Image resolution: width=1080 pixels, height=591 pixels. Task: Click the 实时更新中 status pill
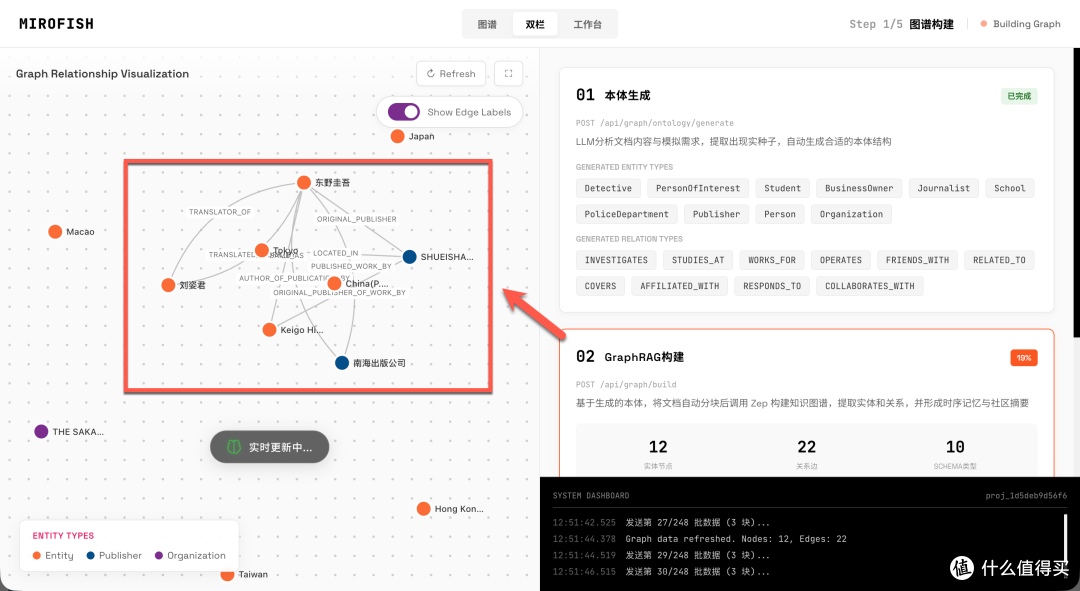269,447
